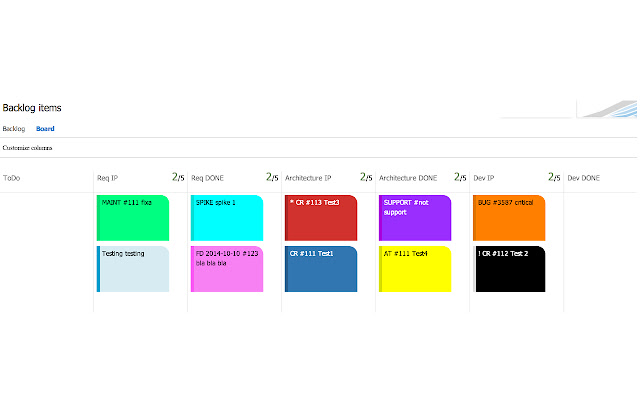Open the blue CR #111 Test1 card
This screenshot has width=640, height=400.
321,269
